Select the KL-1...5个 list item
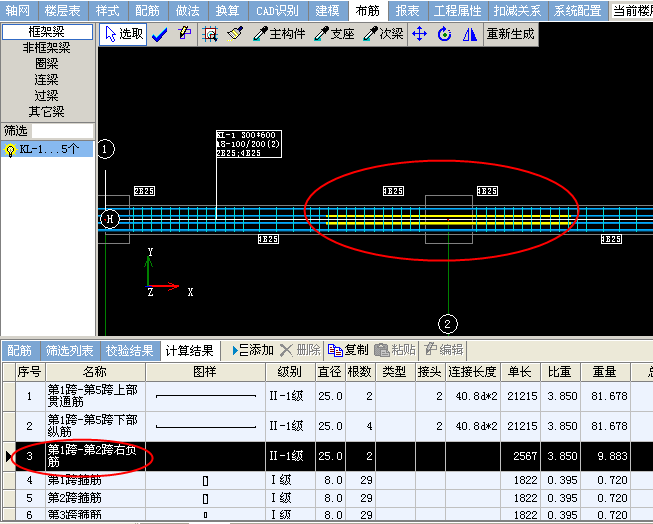This screenshot has width=653, height=524. tap(47, 149)
